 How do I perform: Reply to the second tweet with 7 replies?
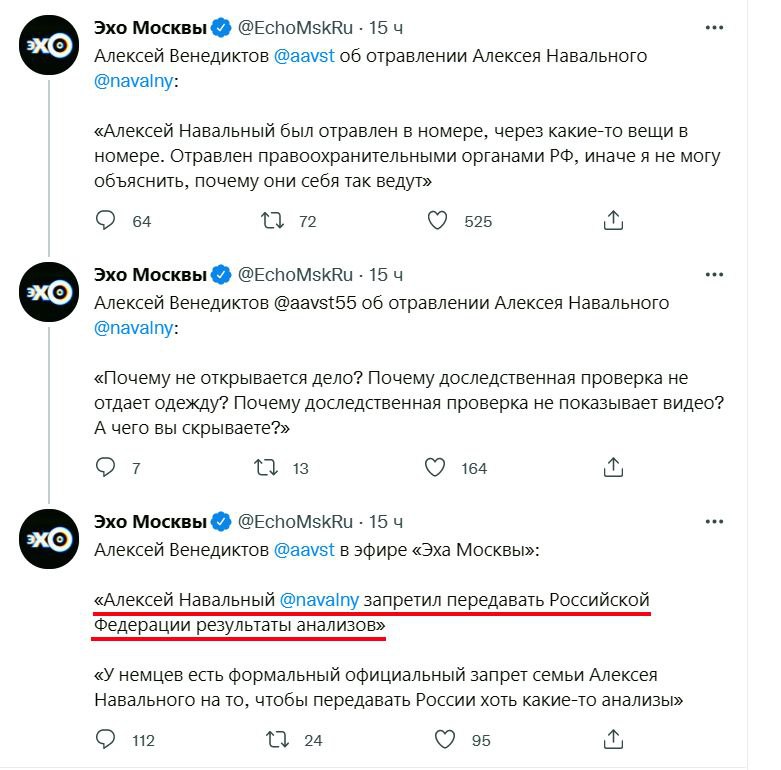pos(106,467)
